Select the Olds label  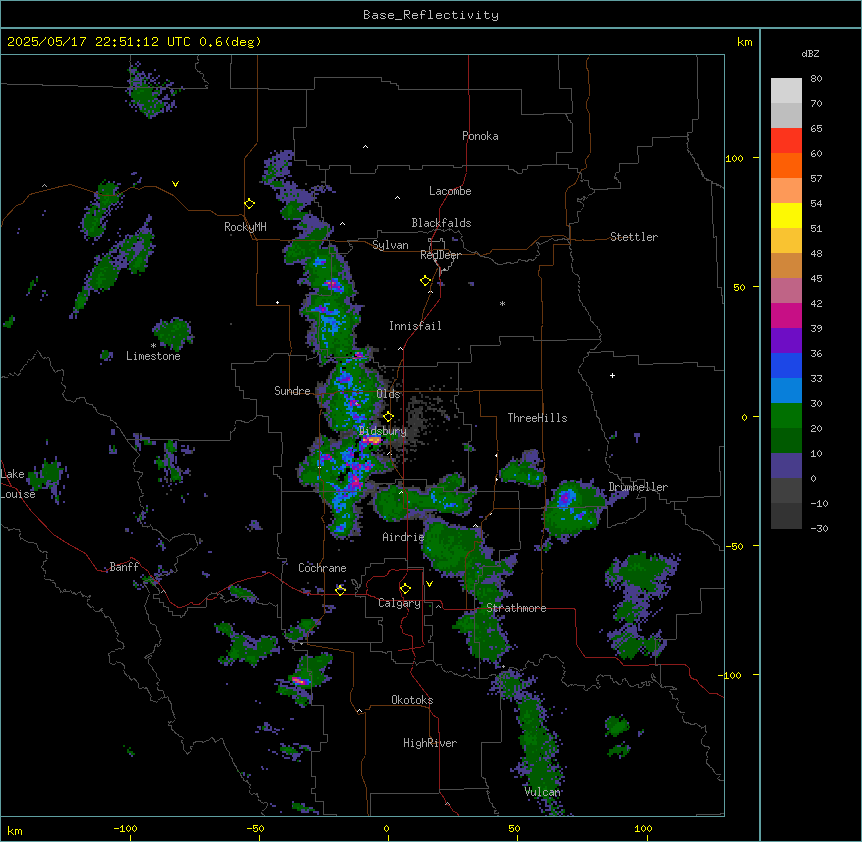(388, 394)
